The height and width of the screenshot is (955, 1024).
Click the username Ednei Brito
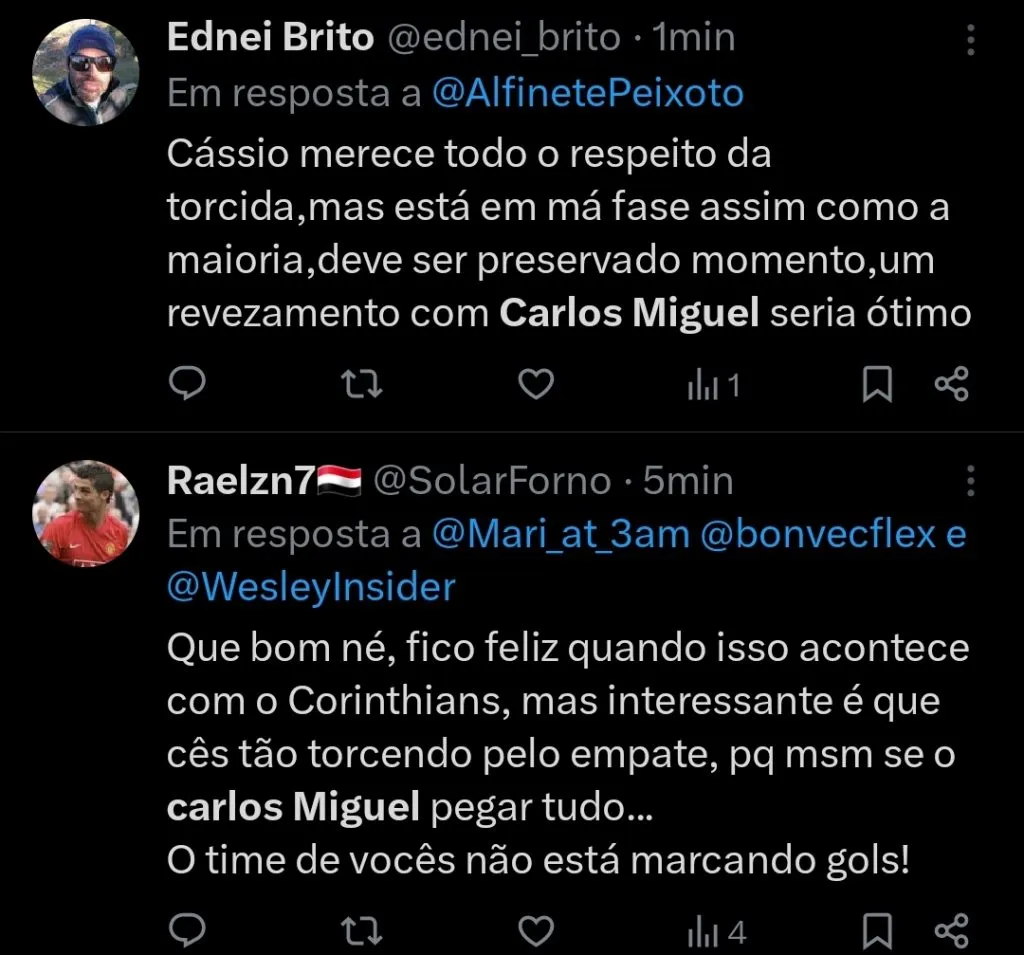point(268,35)
